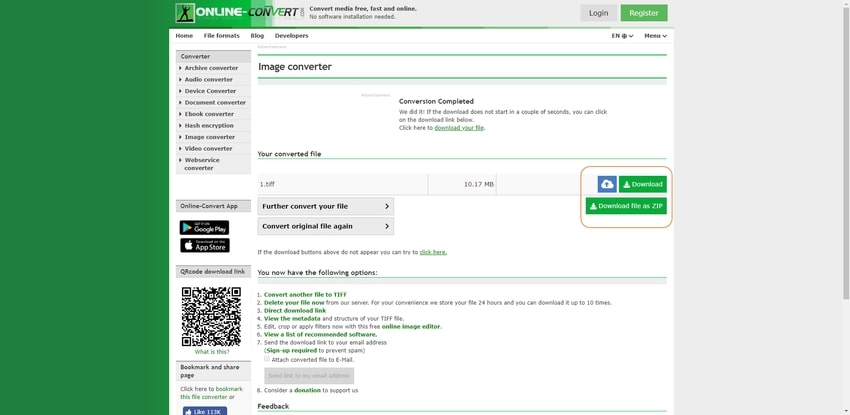Open the App Store badge
Image resolution: width=850 pixels, height=415 pixels.
point(204,245)
